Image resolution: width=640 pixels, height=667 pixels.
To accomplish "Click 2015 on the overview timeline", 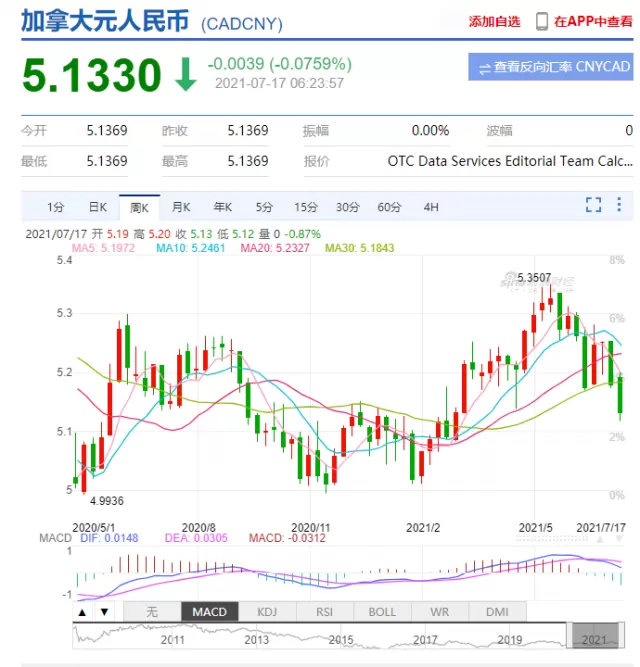I will coord(341,640).
